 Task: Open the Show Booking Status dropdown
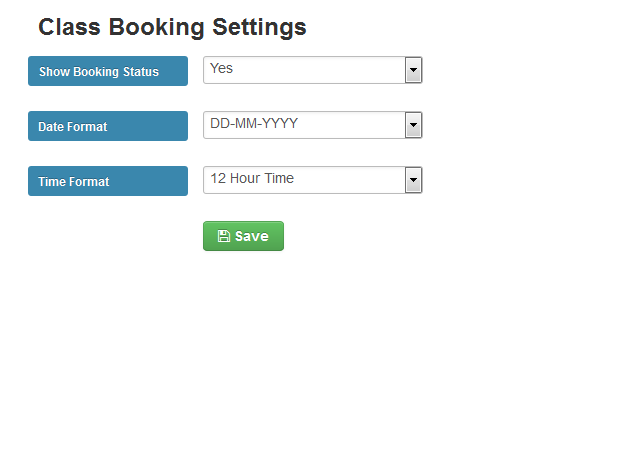point(312,70)
